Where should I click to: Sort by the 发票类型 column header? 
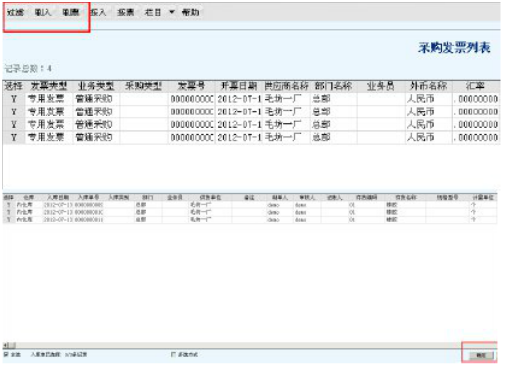(49, 86)
